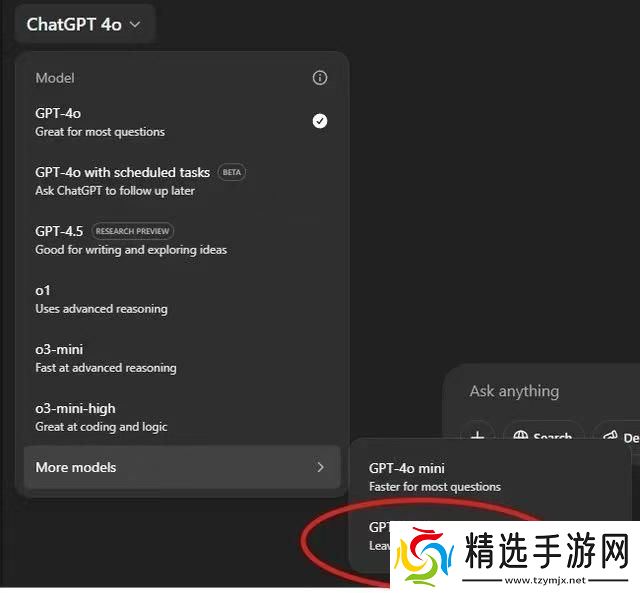640x593 pixels.
Task: Choose o3-mini-high for coding and logic
Action: (182, 417)
